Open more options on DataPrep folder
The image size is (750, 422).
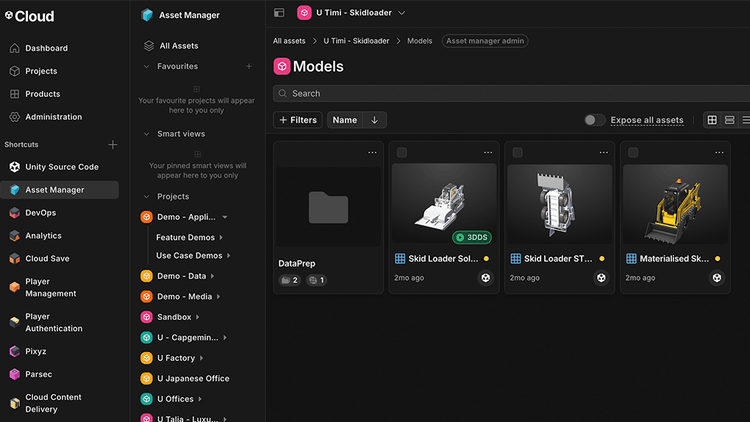click(x=372, y=153)
